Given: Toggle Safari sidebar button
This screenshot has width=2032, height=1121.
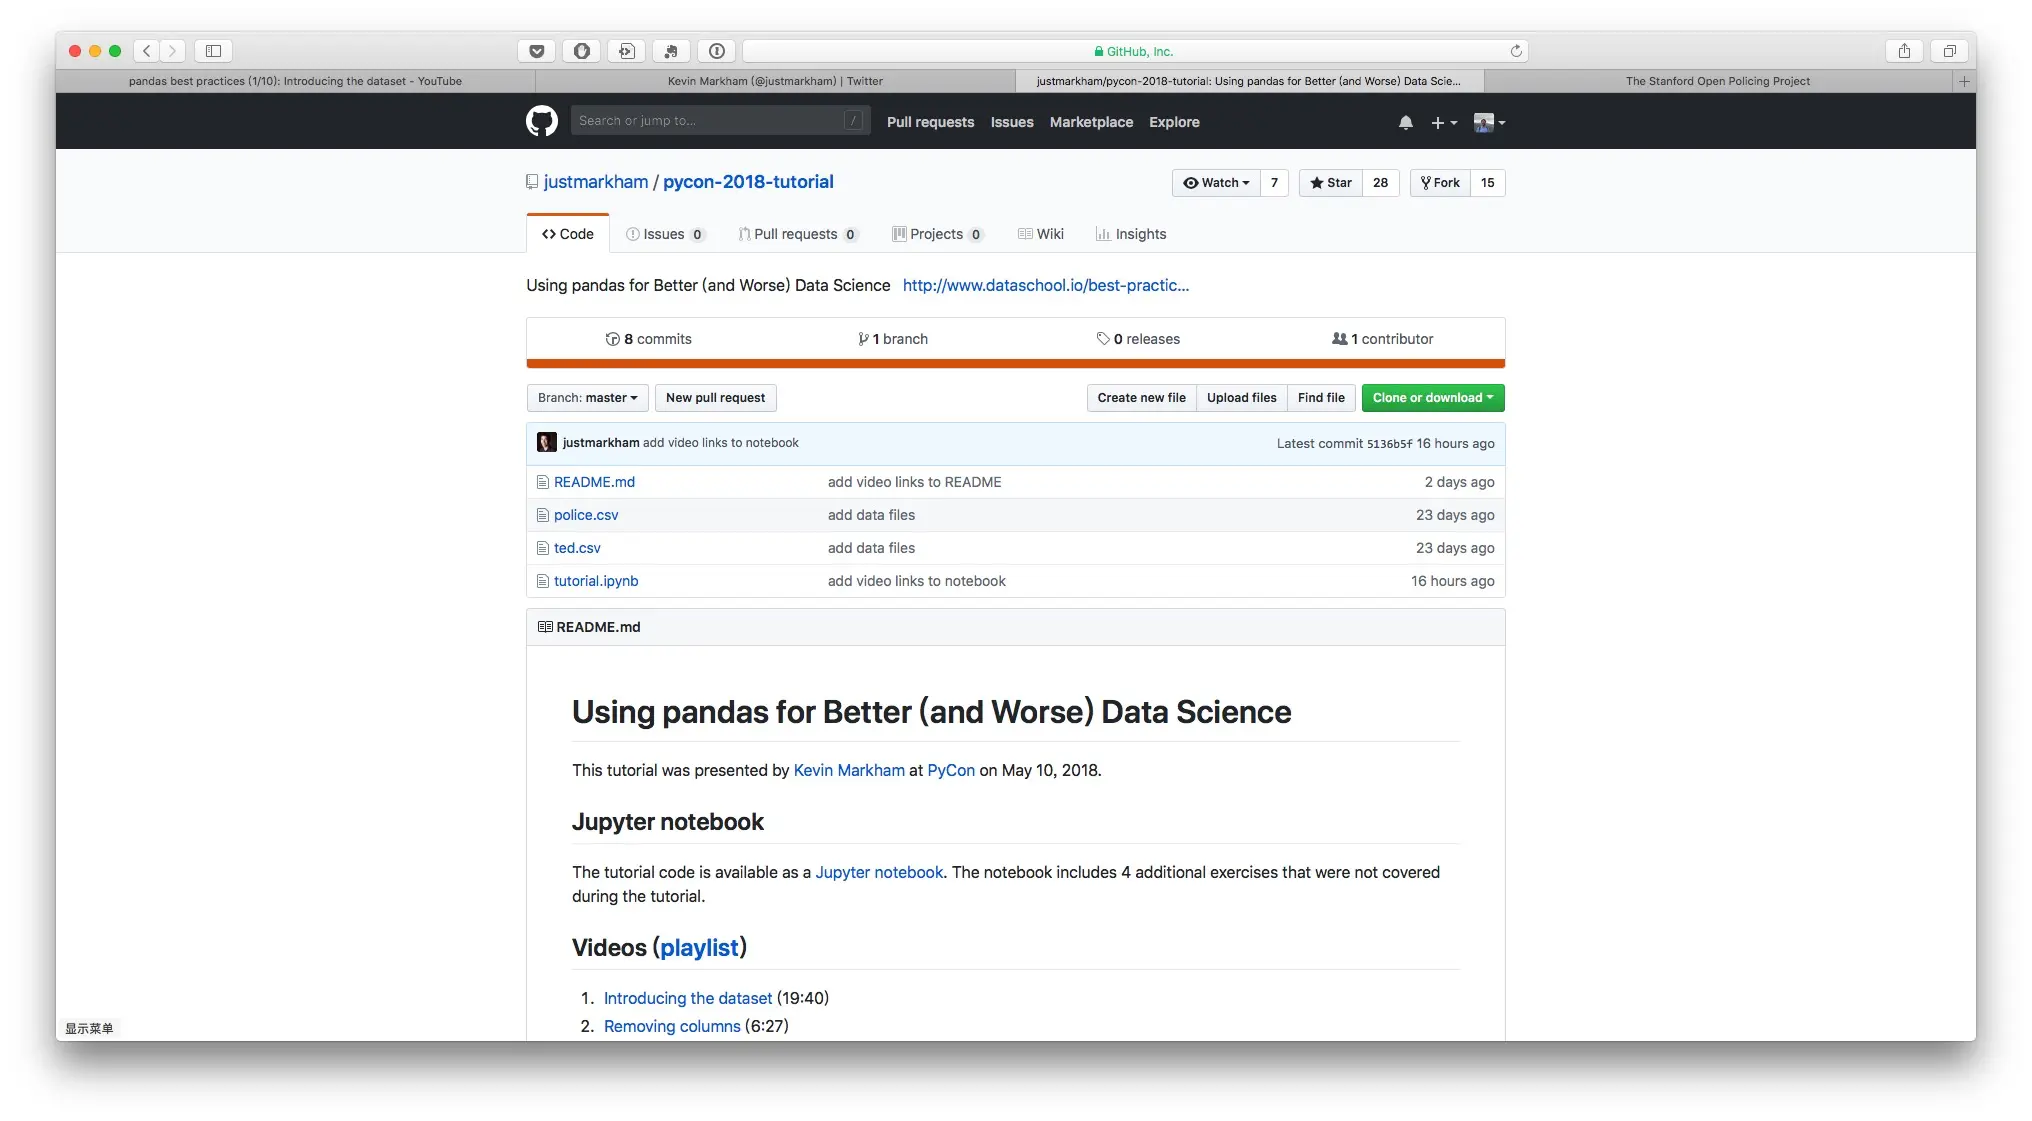Looking at the screenshot, I should click(x=213, y=51).
